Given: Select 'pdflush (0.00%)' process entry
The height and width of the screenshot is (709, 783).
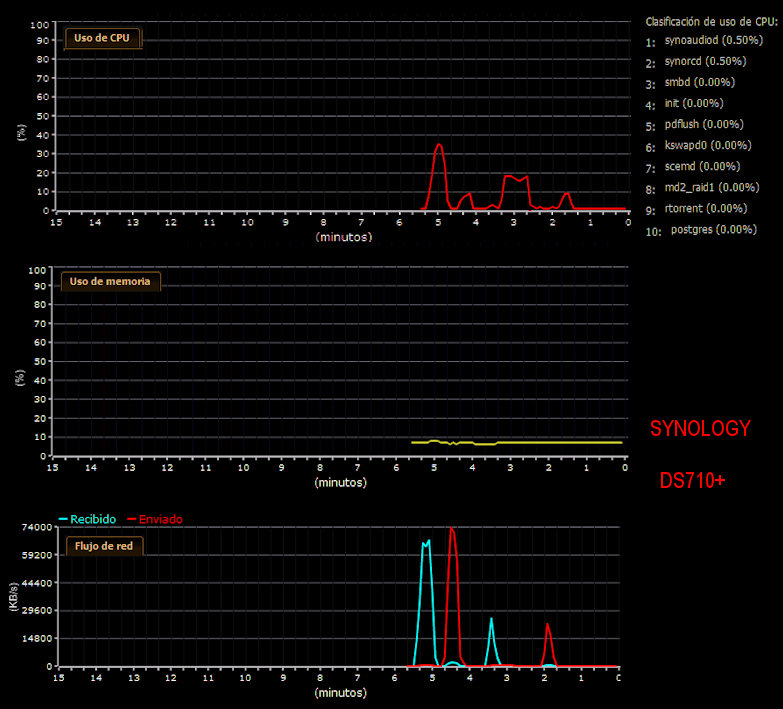Looking at the screenshot, I should click(x=704, y=124).
